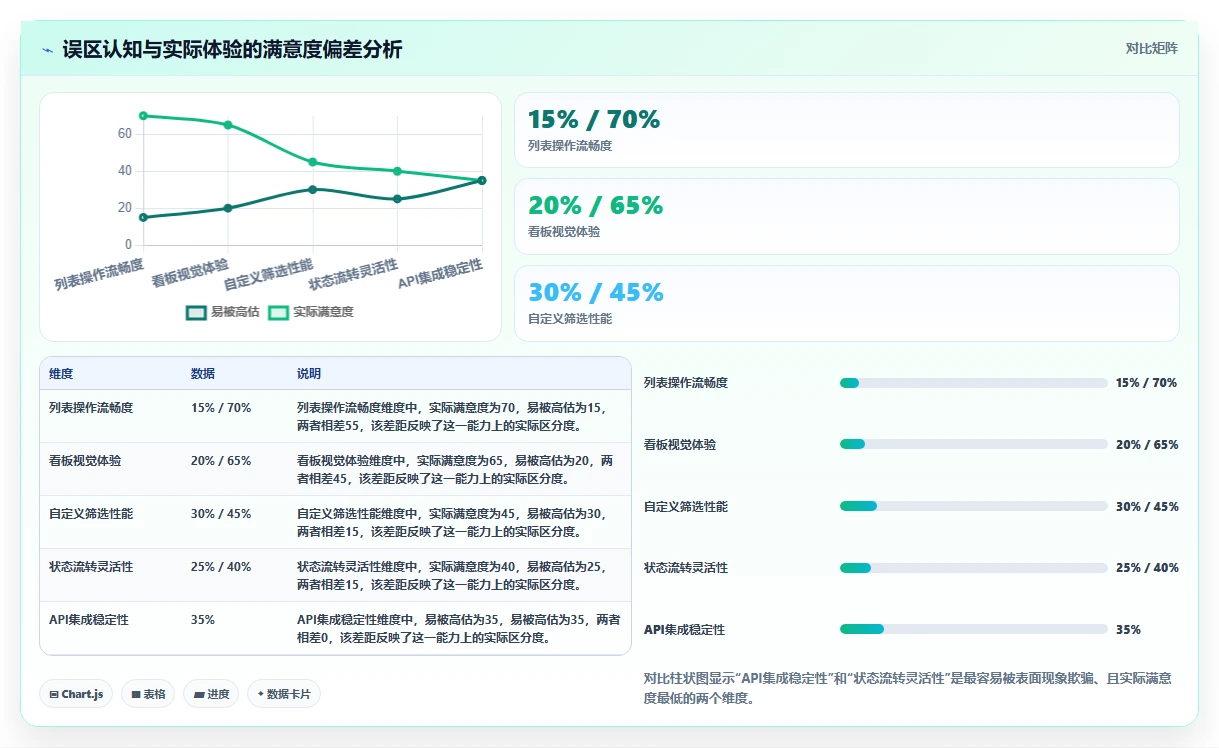This screenshot has width=1219, height=748.
Task: Click the 实际满意度 point at 状态流转灵活性 on the chart
Action: (397, 171)
